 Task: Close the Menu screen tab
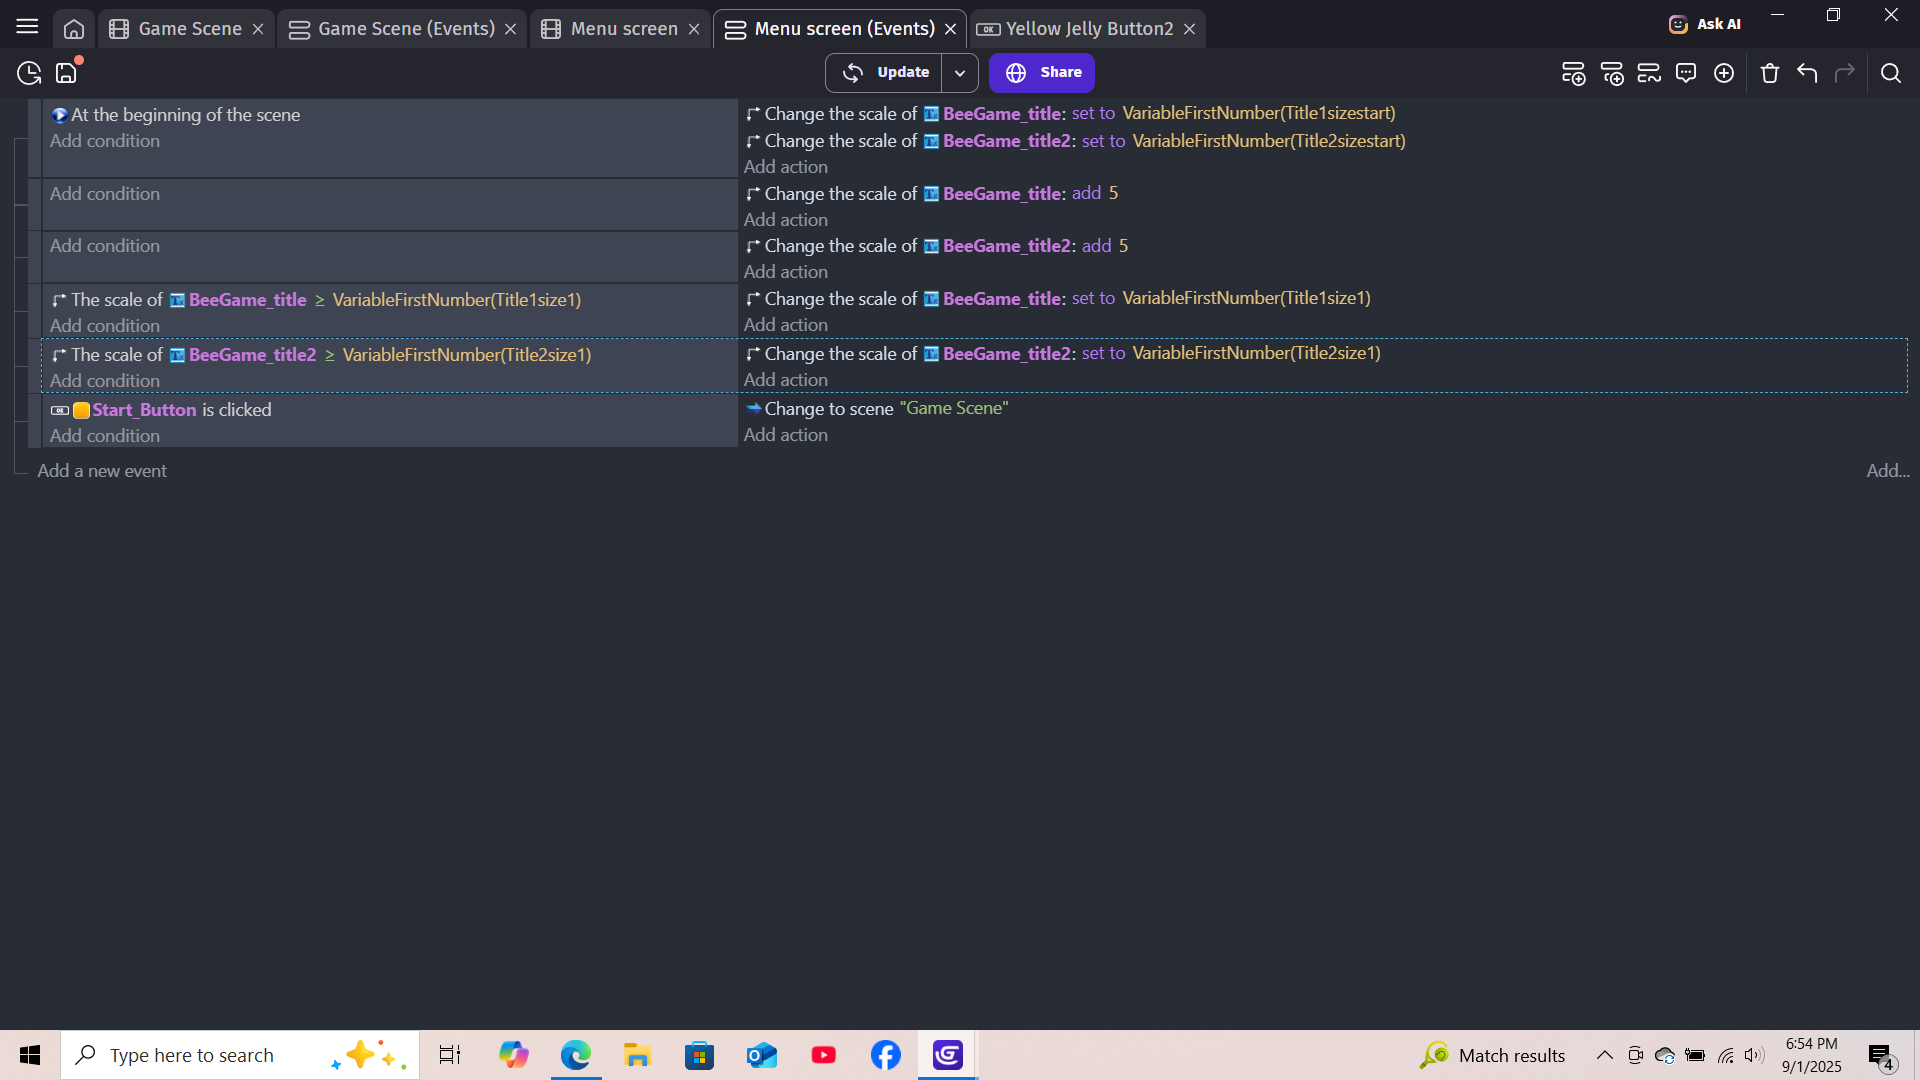[x=694, y=29]
